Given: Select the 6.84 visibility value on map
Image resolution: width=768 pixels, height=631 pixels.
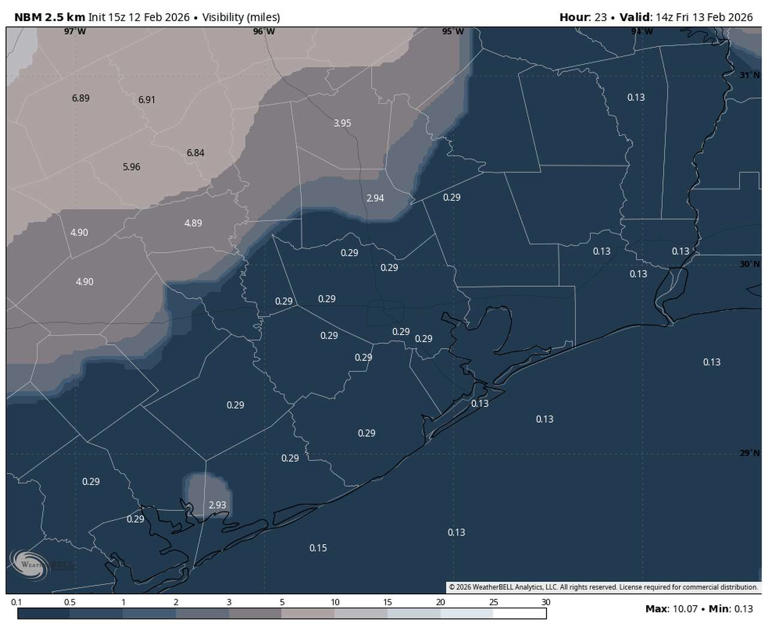Looking at the screenshot, I should pyautogui.click(x=195, y=153).
